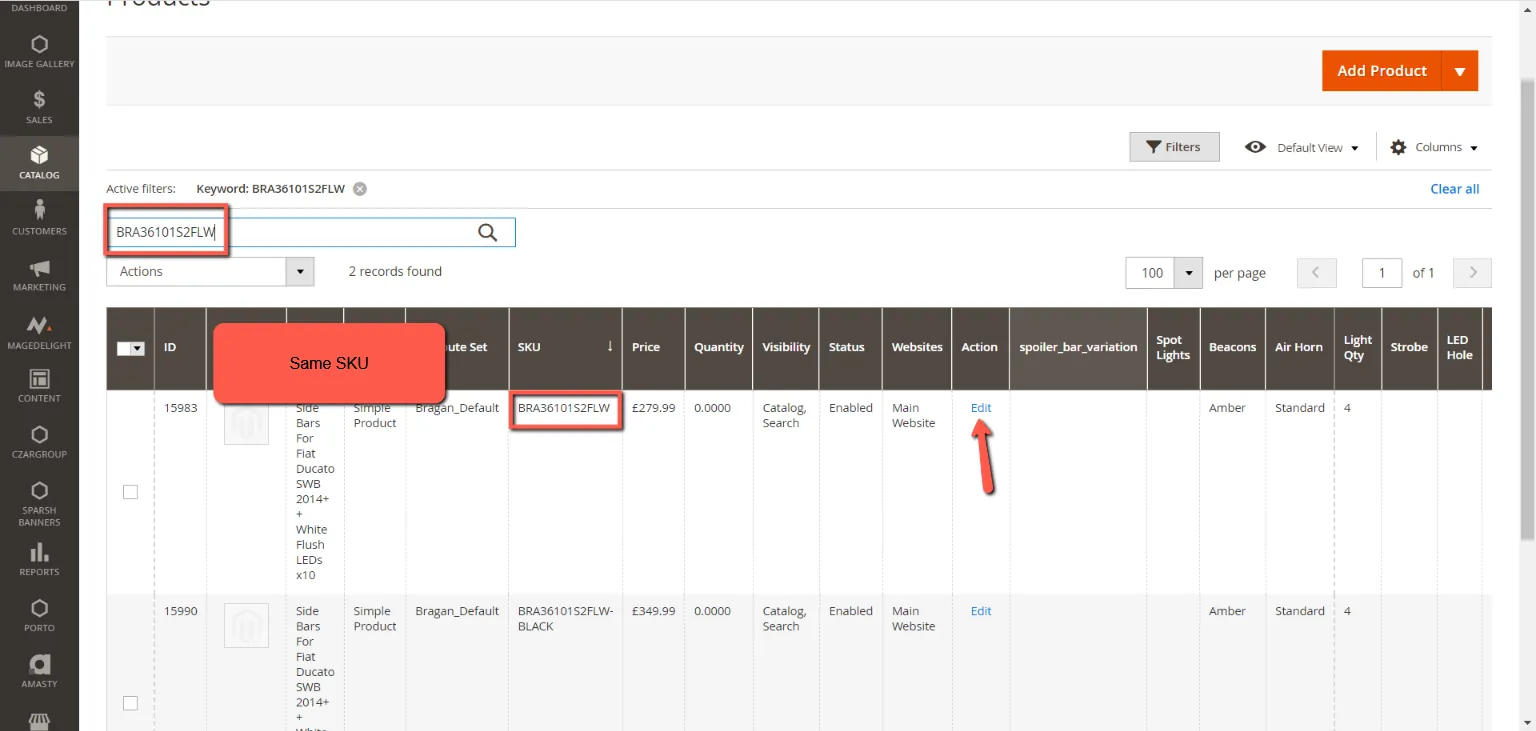Viewport: 1536px width, 731px height.
Task: Click the Light Qty column header
Action: tap(1357, 347)
